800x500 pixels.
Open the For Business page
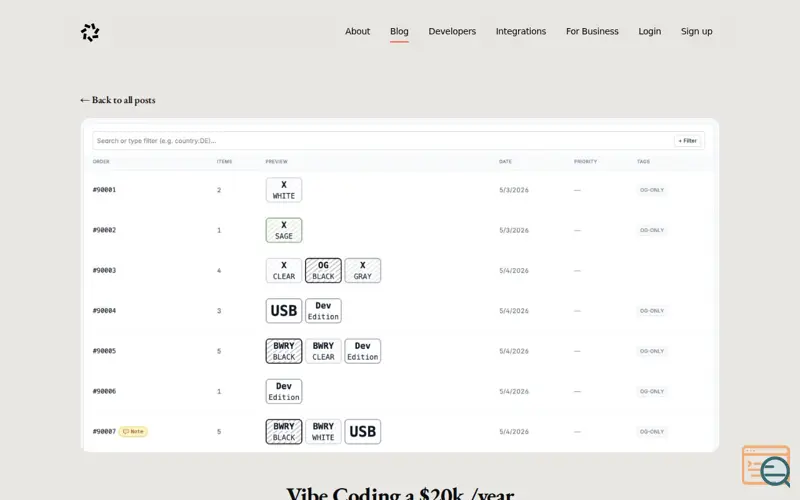tap(592, 31)
